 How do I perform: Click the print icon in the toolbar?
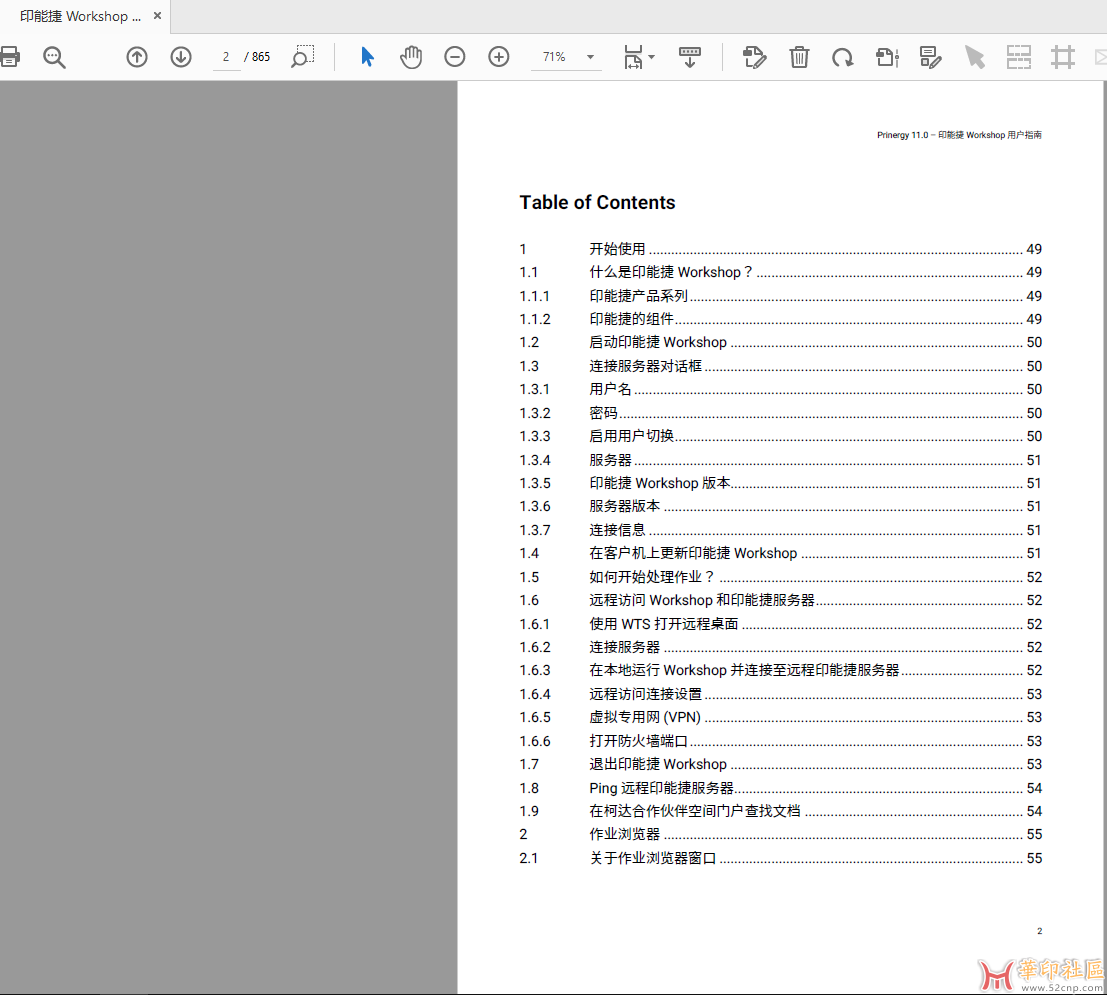click(x=10, y=56)
